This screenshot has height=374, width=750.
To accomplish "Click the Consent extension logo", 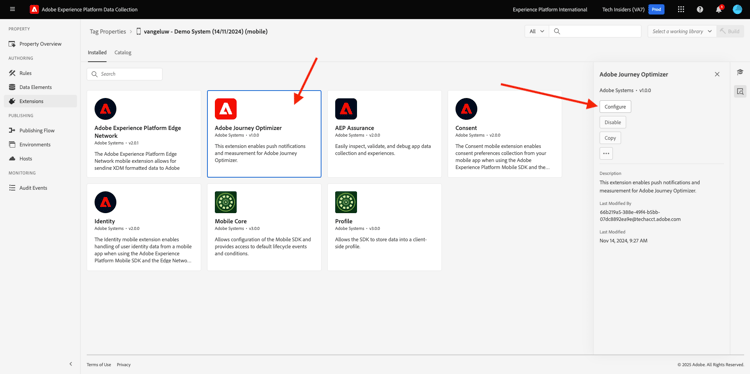I will pos(466,109).
